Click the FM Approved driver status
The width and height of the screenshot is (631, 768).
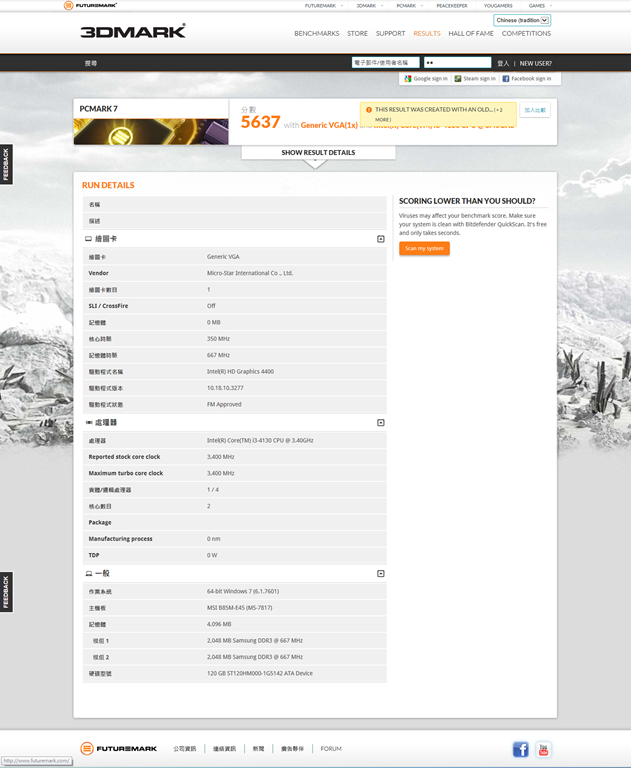tap(224, 405)
